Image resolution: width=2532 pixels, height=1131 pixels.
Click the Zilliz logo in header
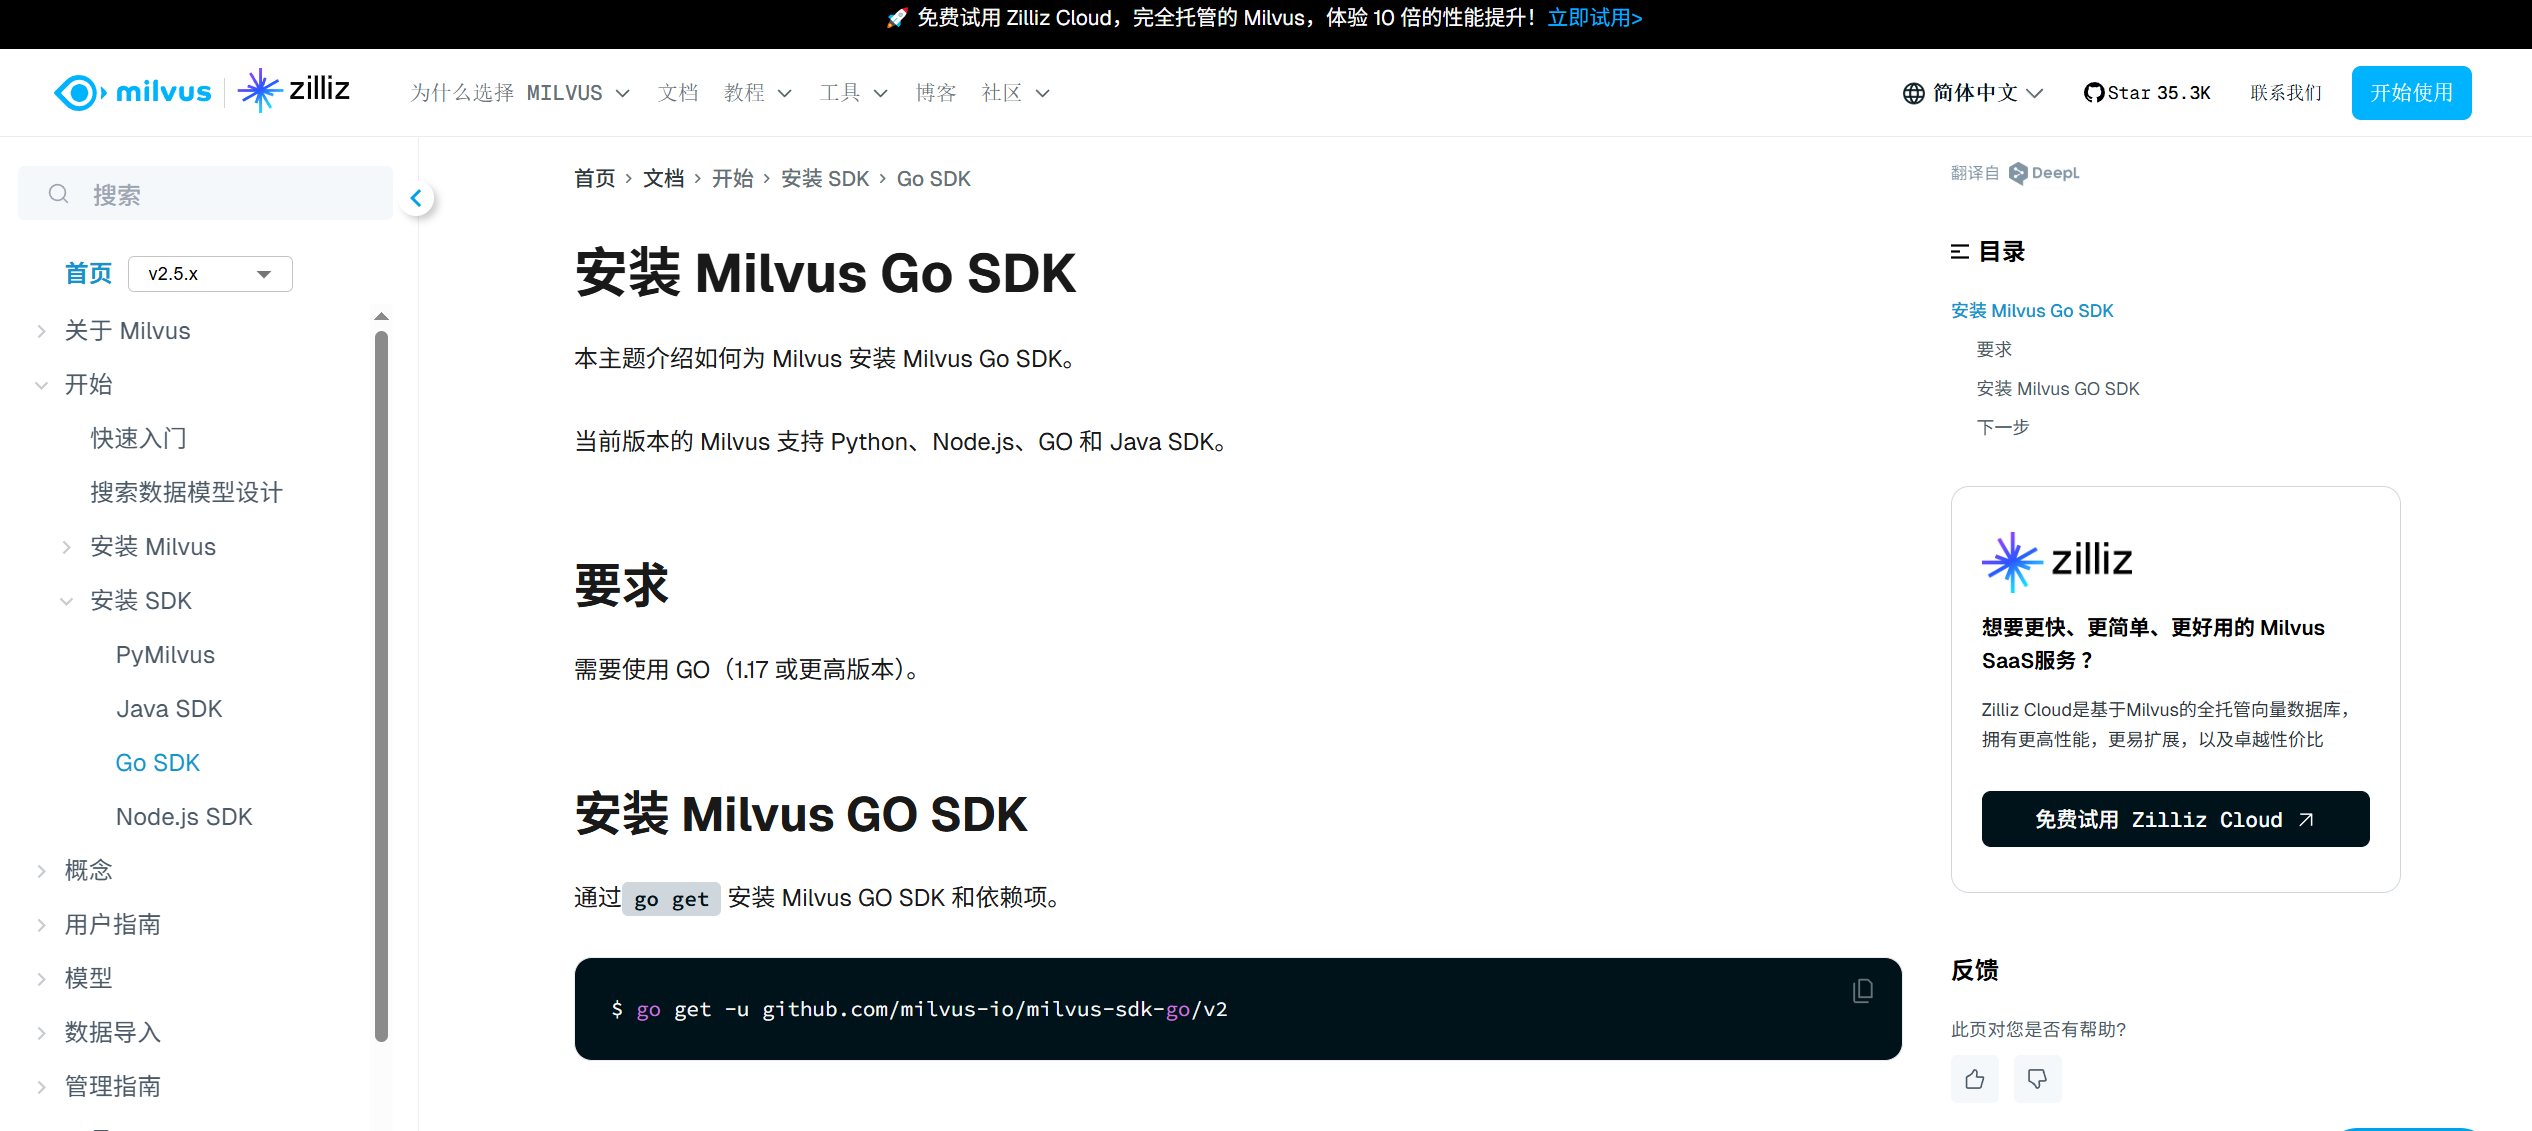point(295,91)
